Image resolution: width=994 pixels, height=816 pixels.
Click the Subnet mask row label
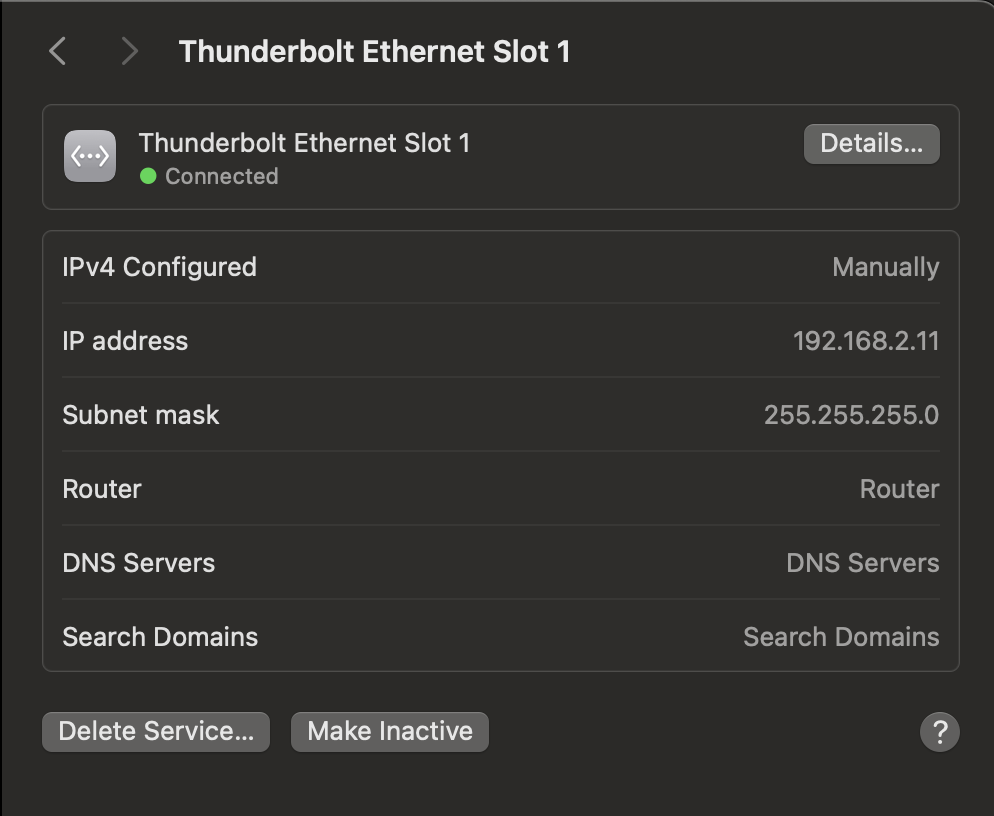click(x=140, y=415)
